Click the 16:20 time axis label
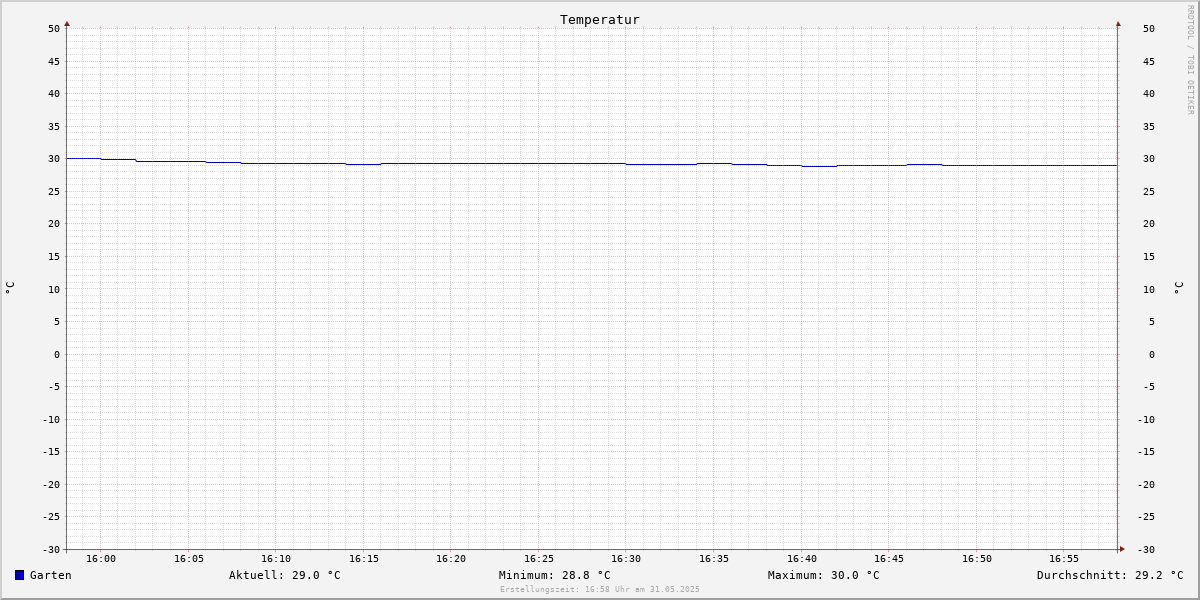The width and height of the screenshot is (1200, 600). (x=451, y=559)
